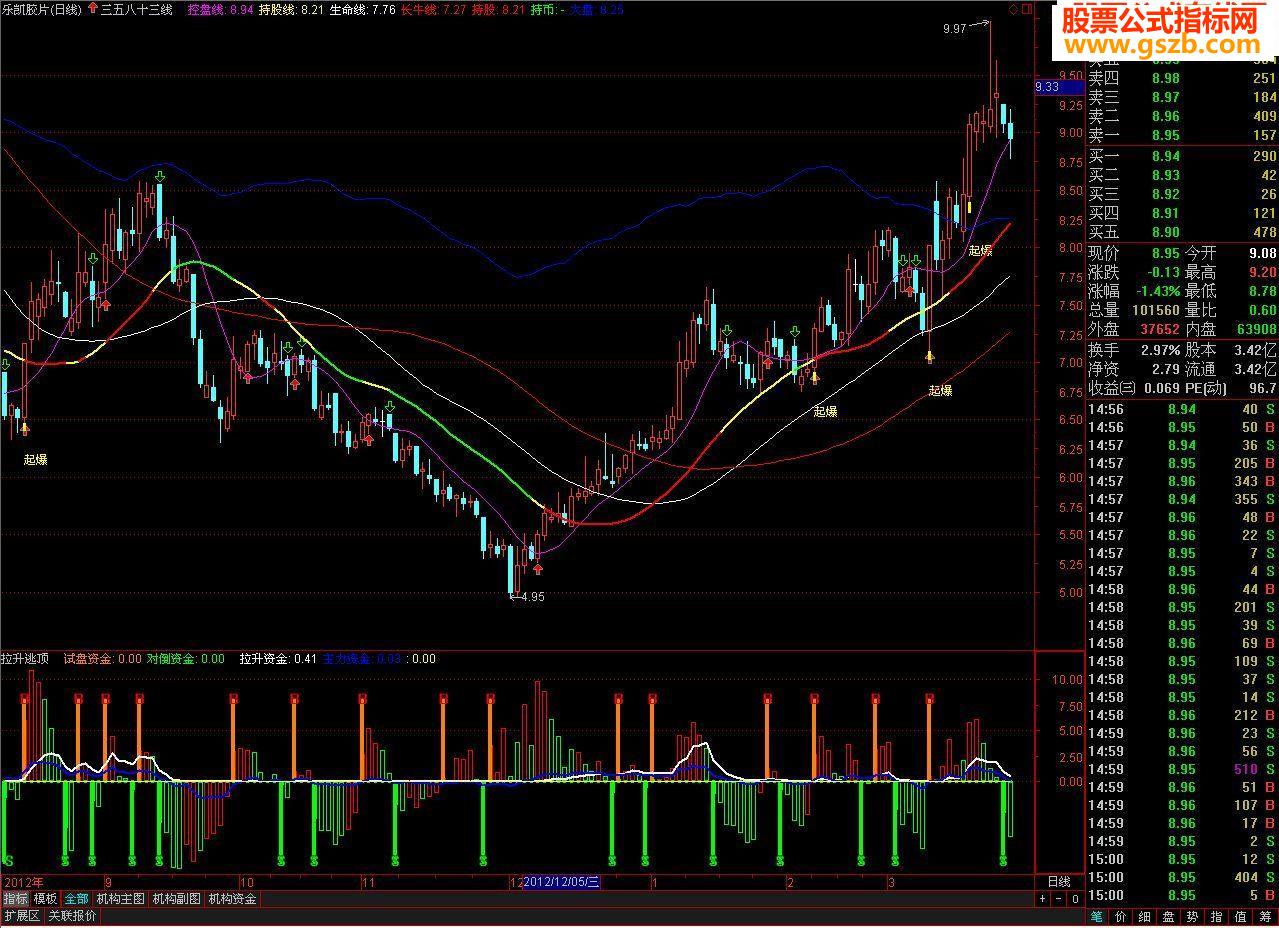Open the 模板 tab
The image size is (1279, 928).
point(46,899)
